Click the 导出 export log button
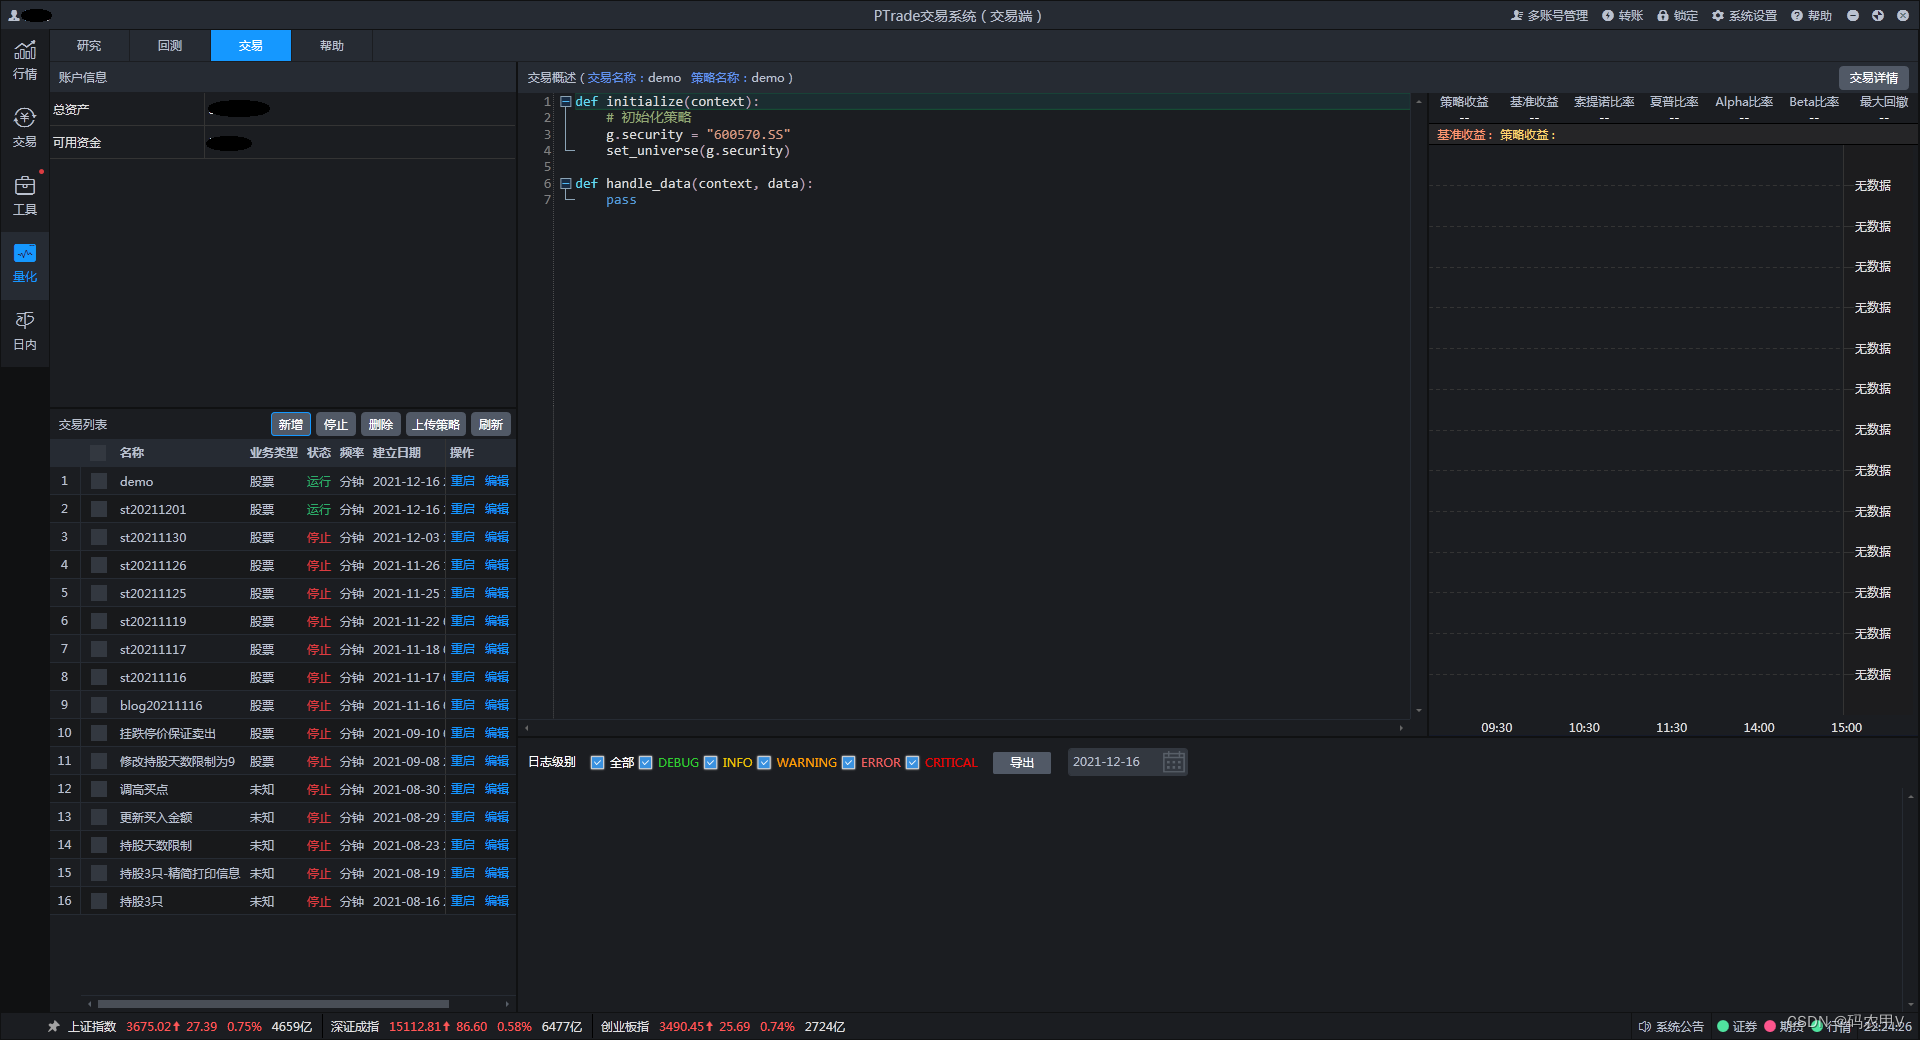This screenshot has height=1040, width=1920. (1022, 762)
